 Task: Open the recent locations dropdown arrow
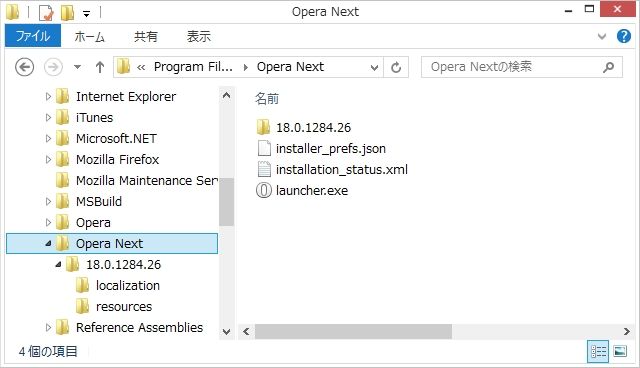pyautogui.click(x=77, y=67)
